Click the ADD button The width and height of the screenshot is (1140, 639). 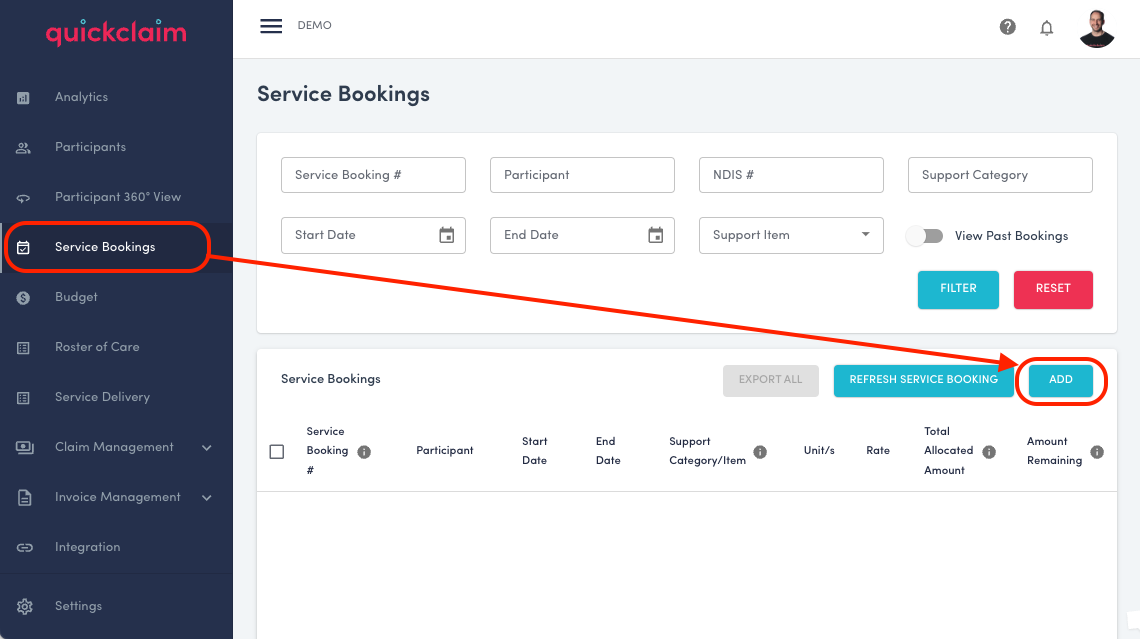[x=1062, y=380]
